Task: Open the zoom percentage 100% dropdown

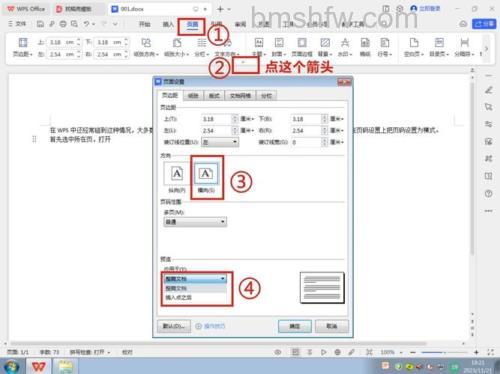Action: coord(391,352)
